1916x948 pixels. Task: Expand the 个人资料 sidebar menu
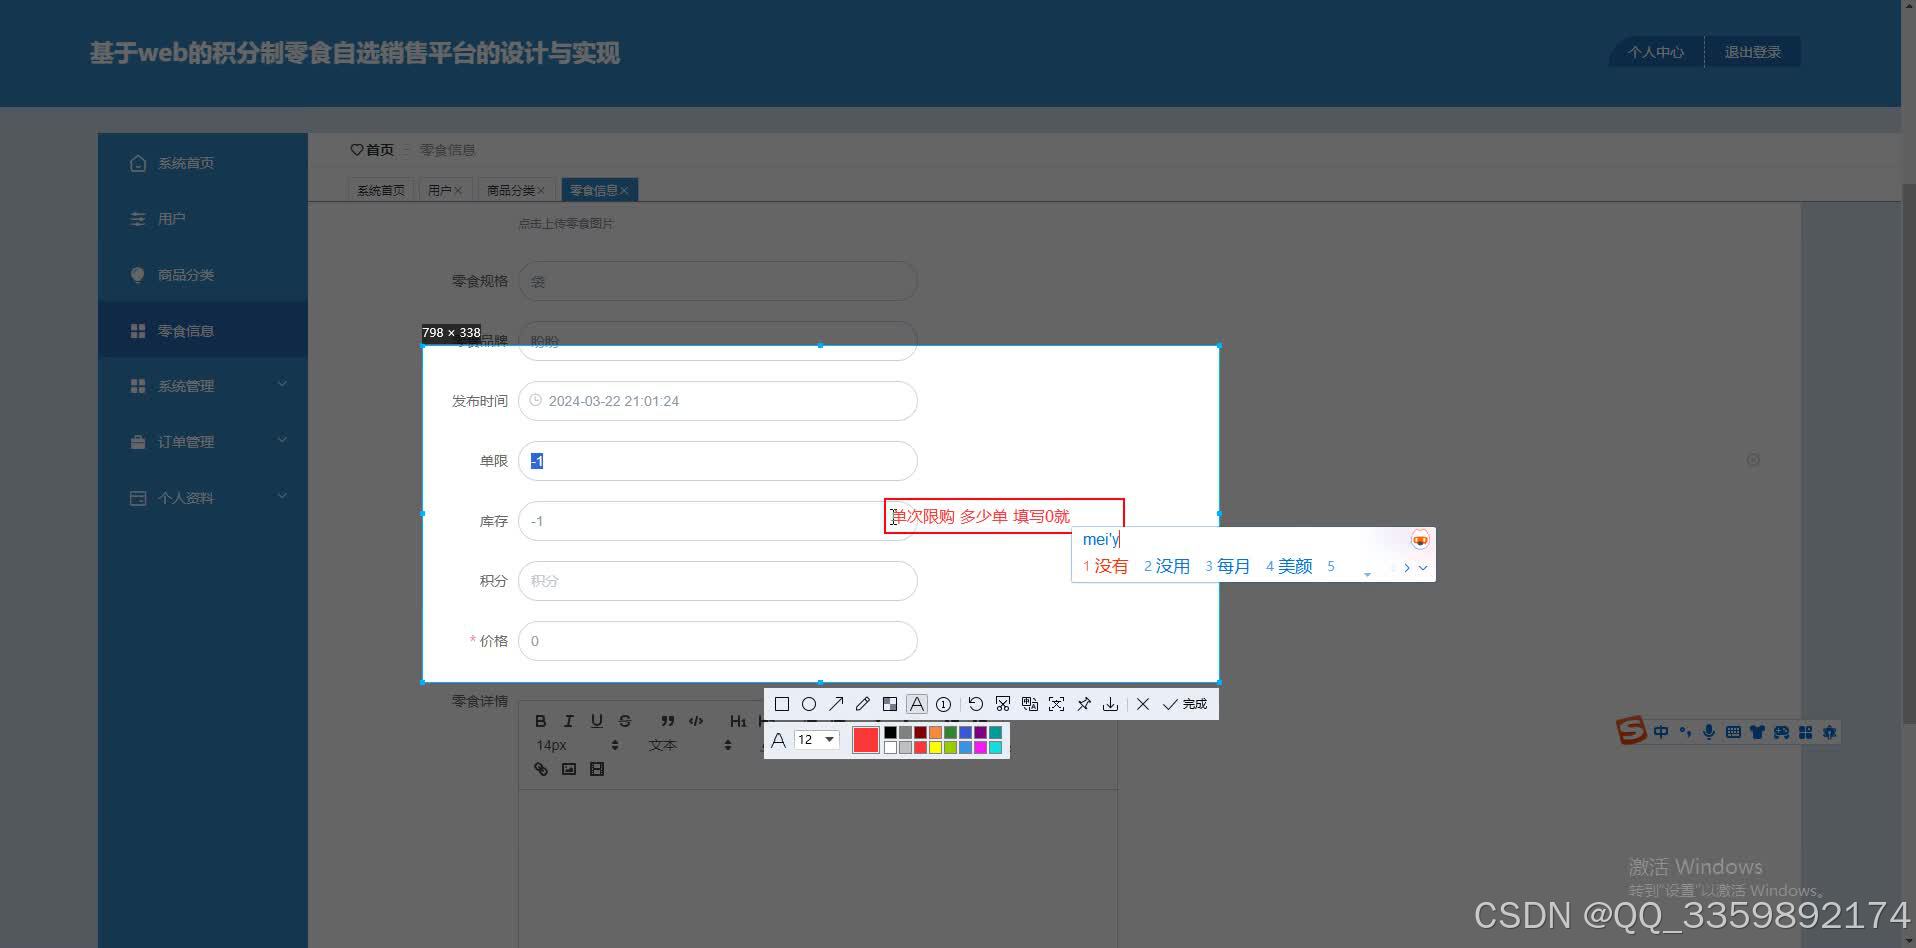click(203, 498)
